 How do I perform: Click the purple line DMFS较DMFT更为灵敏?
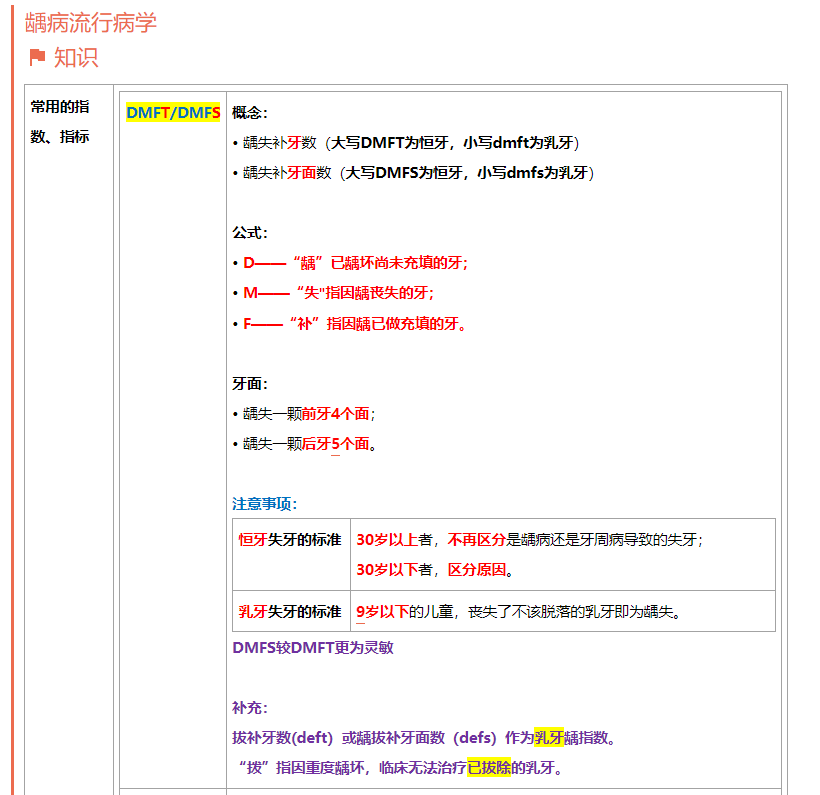tap(313, 648)
